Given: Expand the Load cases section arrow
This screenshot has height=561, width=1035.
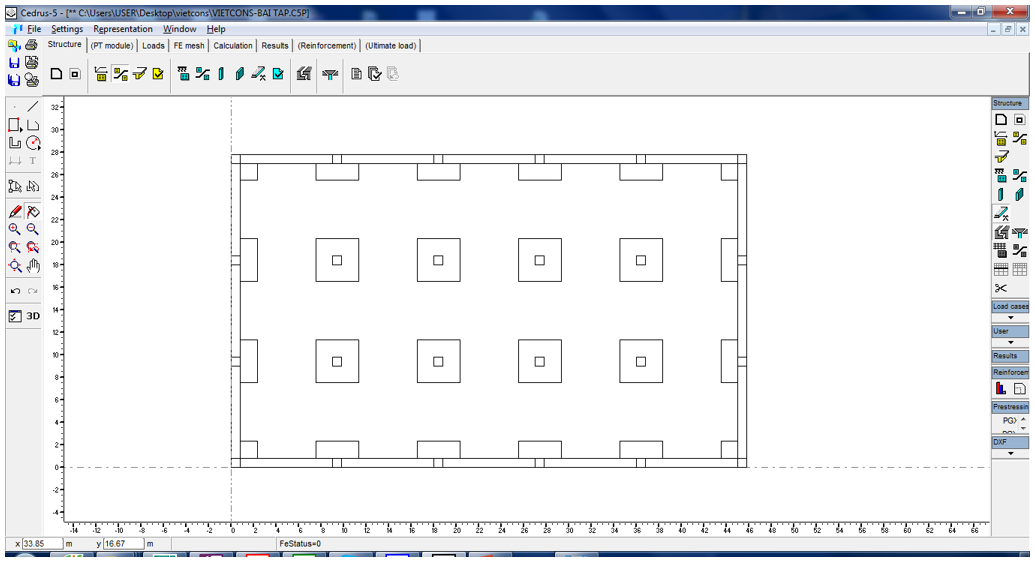Looking at the screenshot, I should coord(1010,317).
